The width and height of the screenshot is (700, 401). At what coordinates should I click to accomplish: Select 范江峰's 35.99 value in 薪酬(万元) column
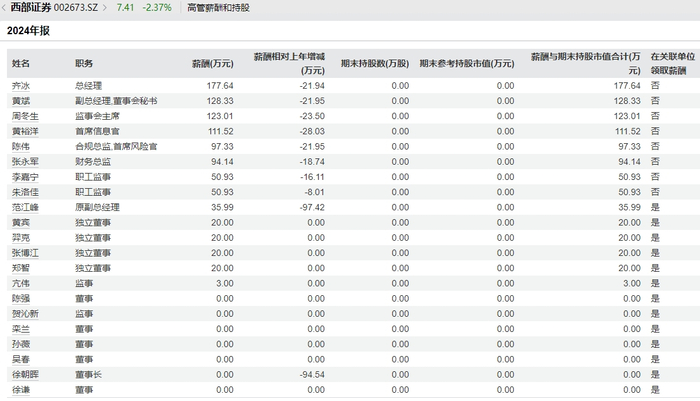click(222, 207)
